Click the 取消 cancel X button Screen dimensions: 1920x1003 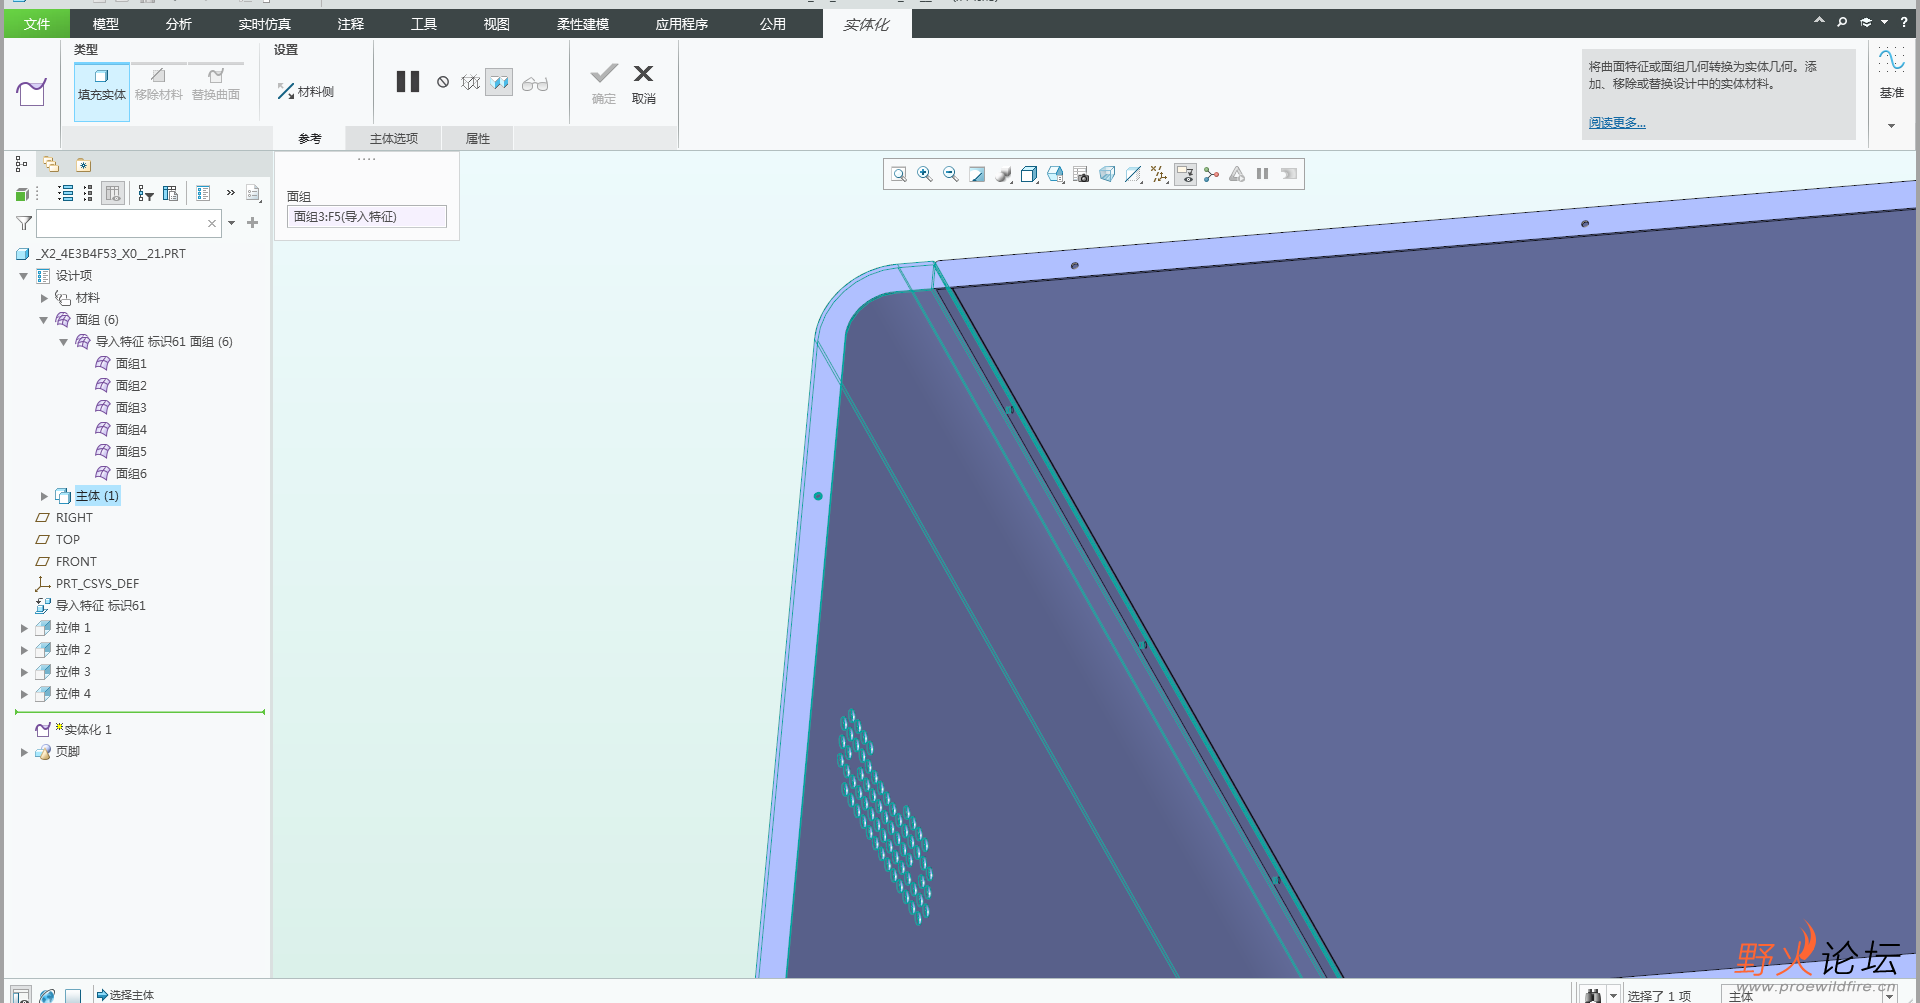pos(644,84)
